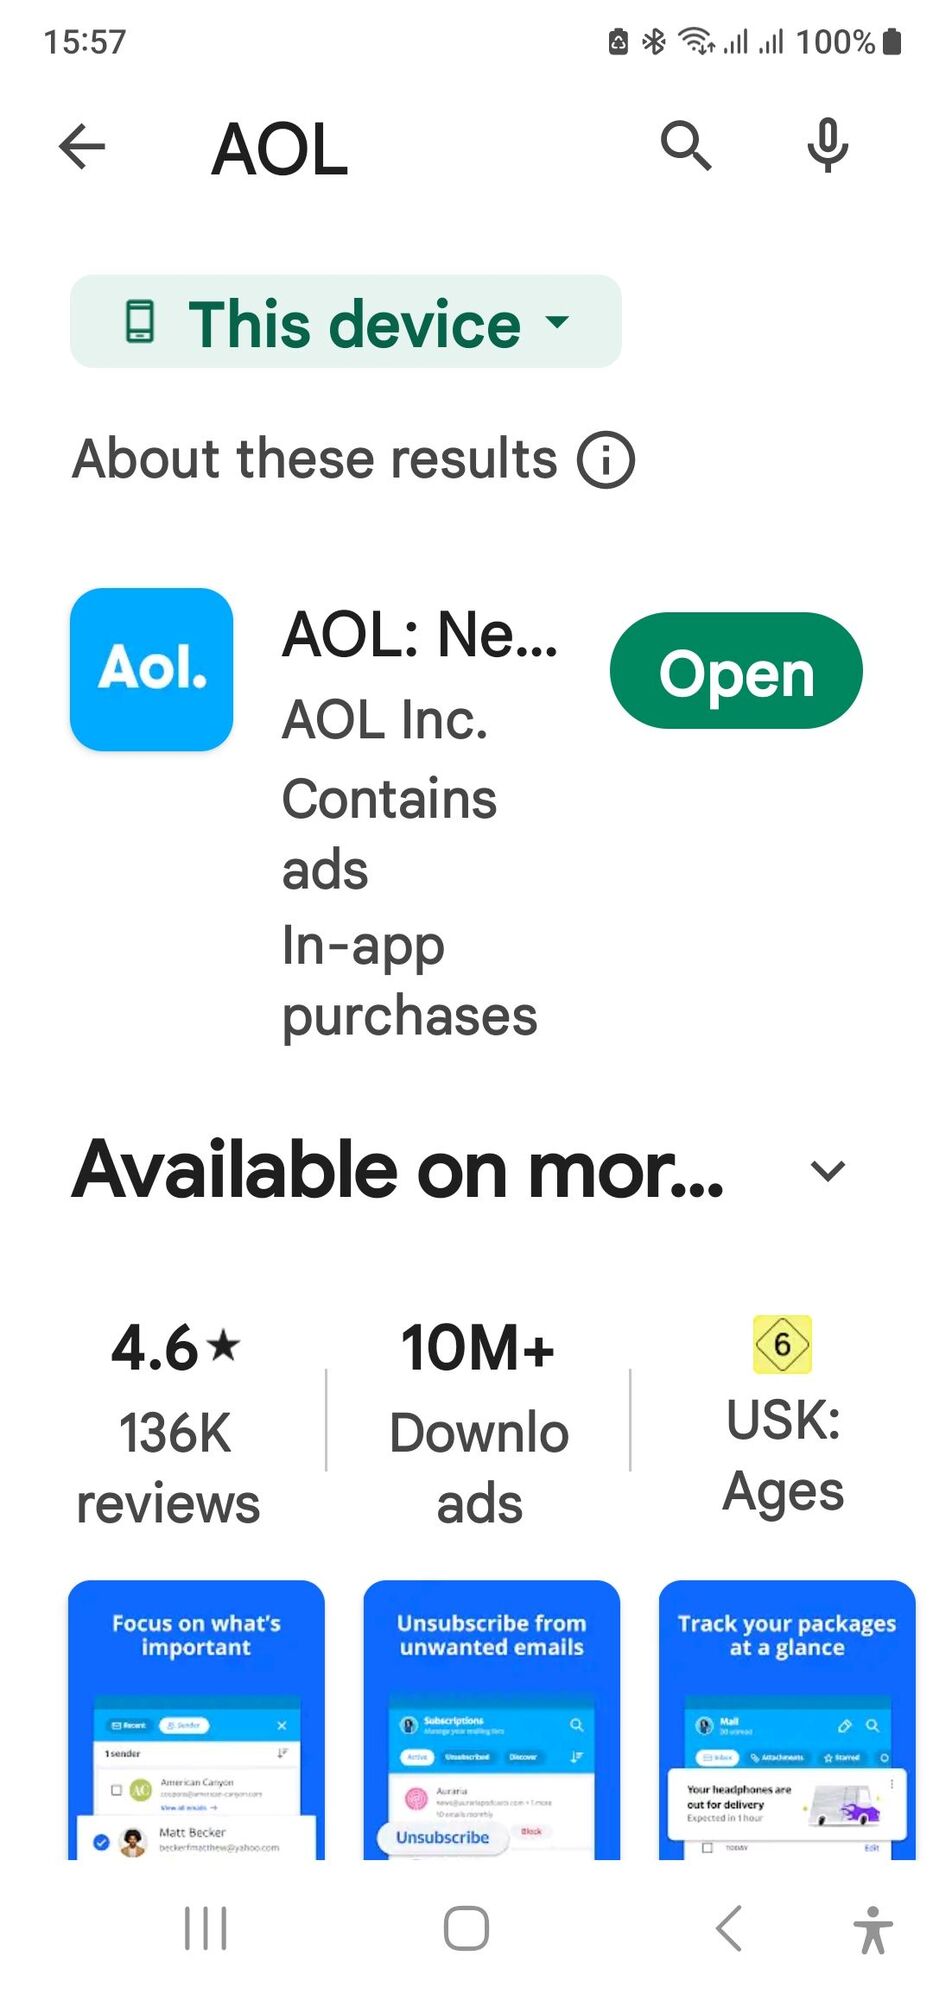The height and width of the screenshot is (2000, 933).
Task: Tap the search magnifier icon
Action: coord(686,147)
